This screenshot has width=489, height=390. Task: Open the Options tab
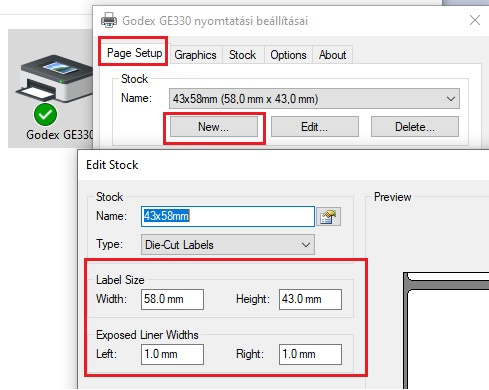[x=288, y=55]
